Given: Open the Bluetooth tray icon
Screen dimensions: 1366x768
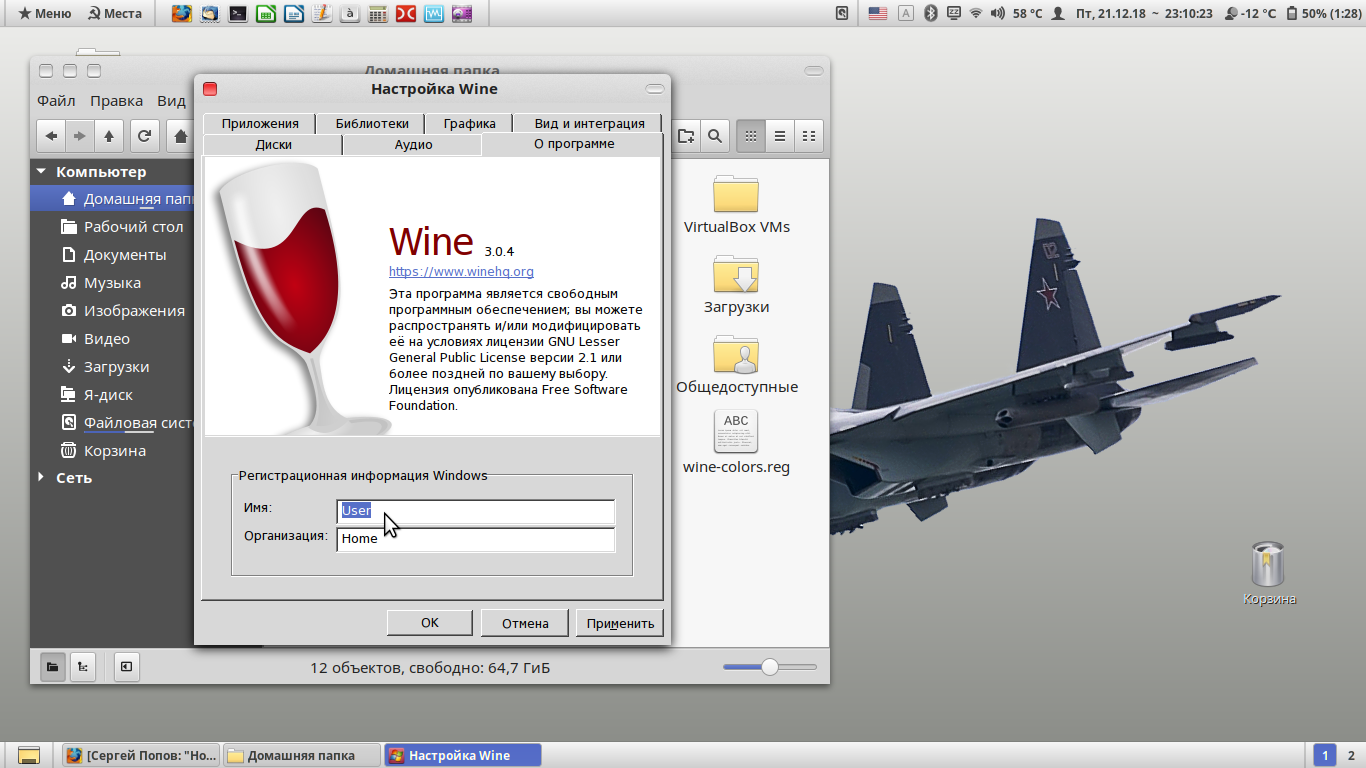Looking at the screenshot, I should [930, 14].
